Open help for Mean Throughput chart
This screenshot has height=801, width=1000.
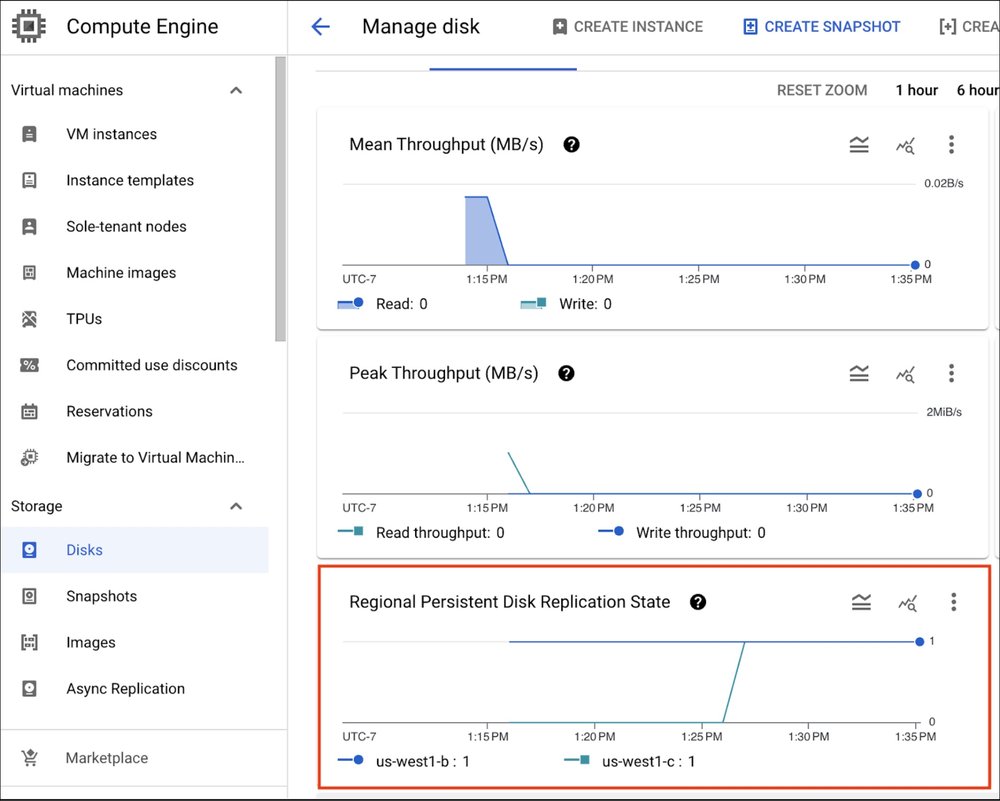click(571, 145)
